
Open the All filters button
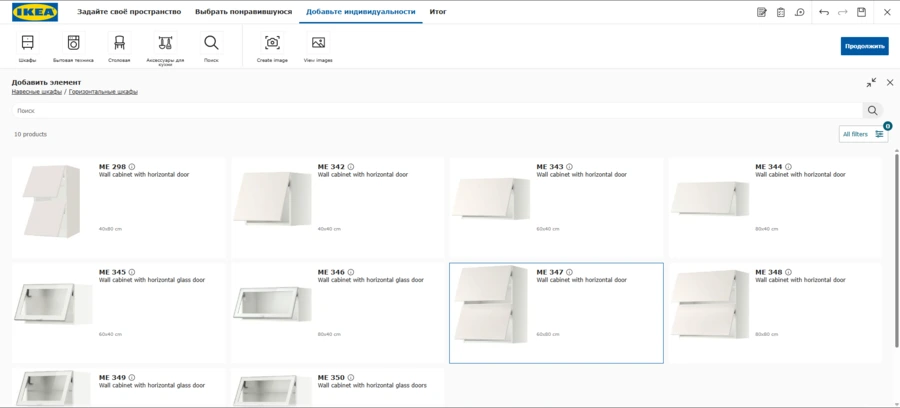coord(863,134)
